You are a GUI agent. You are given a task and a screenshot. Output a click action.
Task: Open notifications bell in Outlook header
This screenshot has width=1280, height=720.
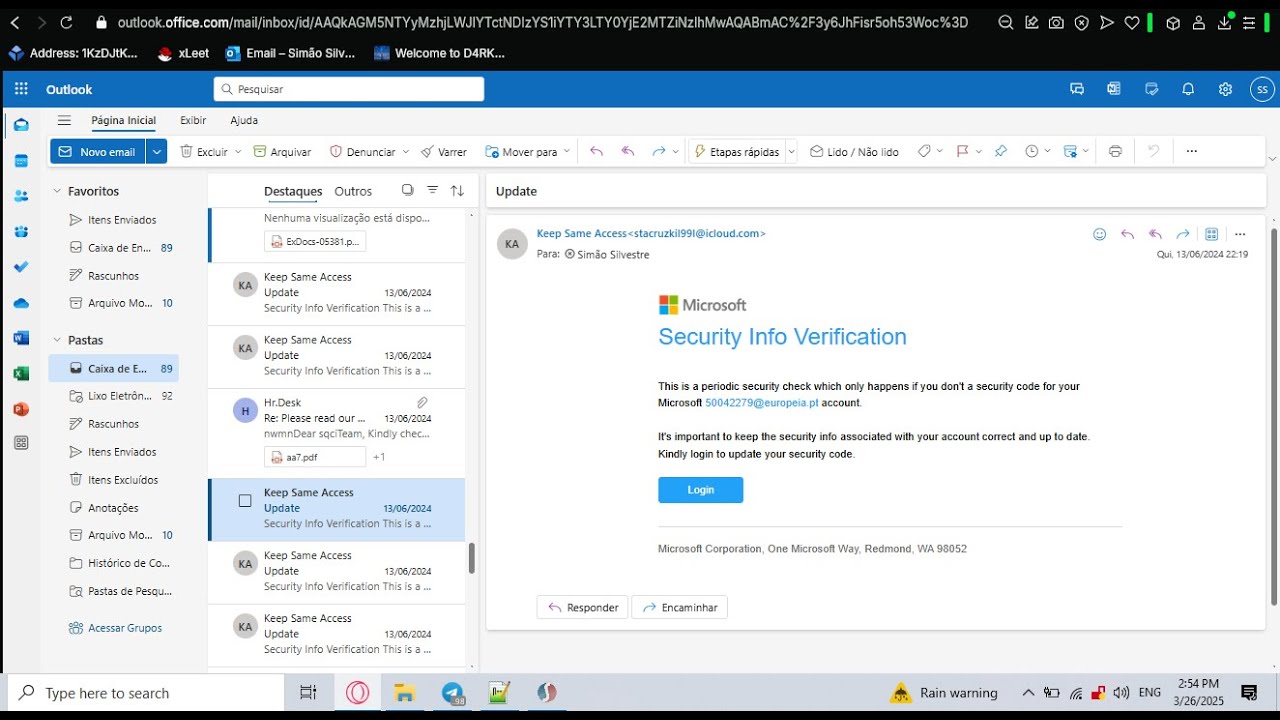click(1188, 89)
